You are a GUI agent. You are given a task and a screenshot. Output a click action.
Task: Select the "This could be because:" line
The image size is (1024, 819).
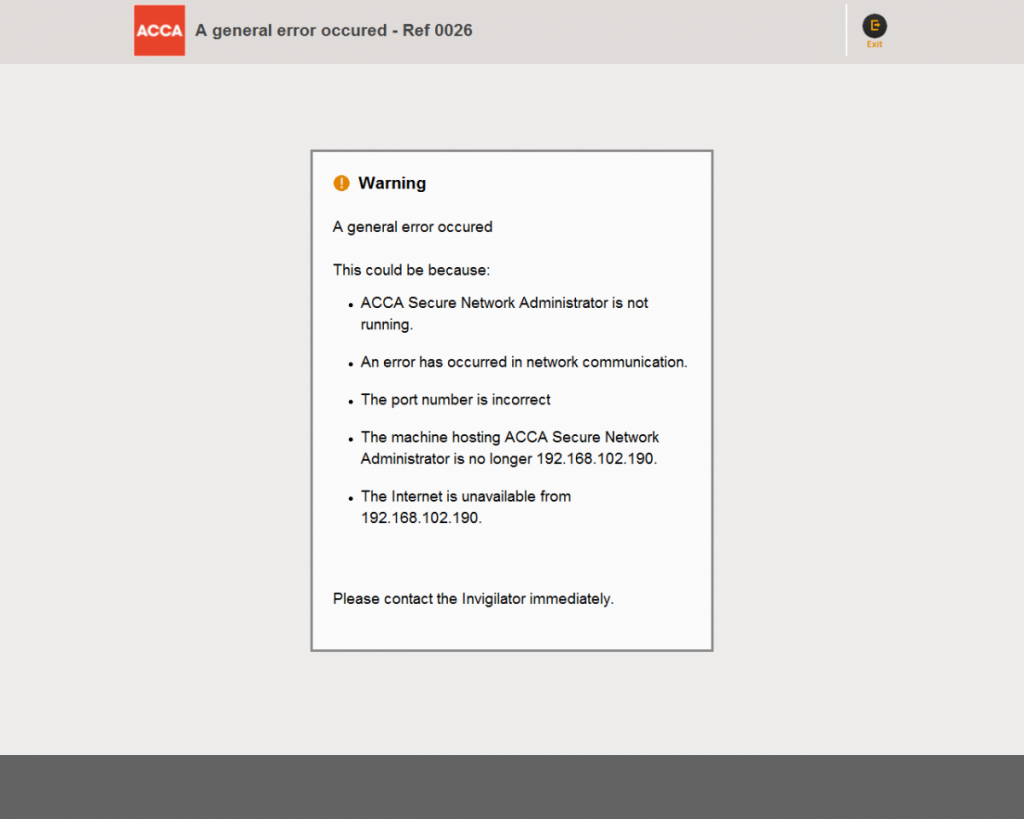coord(411,270)
